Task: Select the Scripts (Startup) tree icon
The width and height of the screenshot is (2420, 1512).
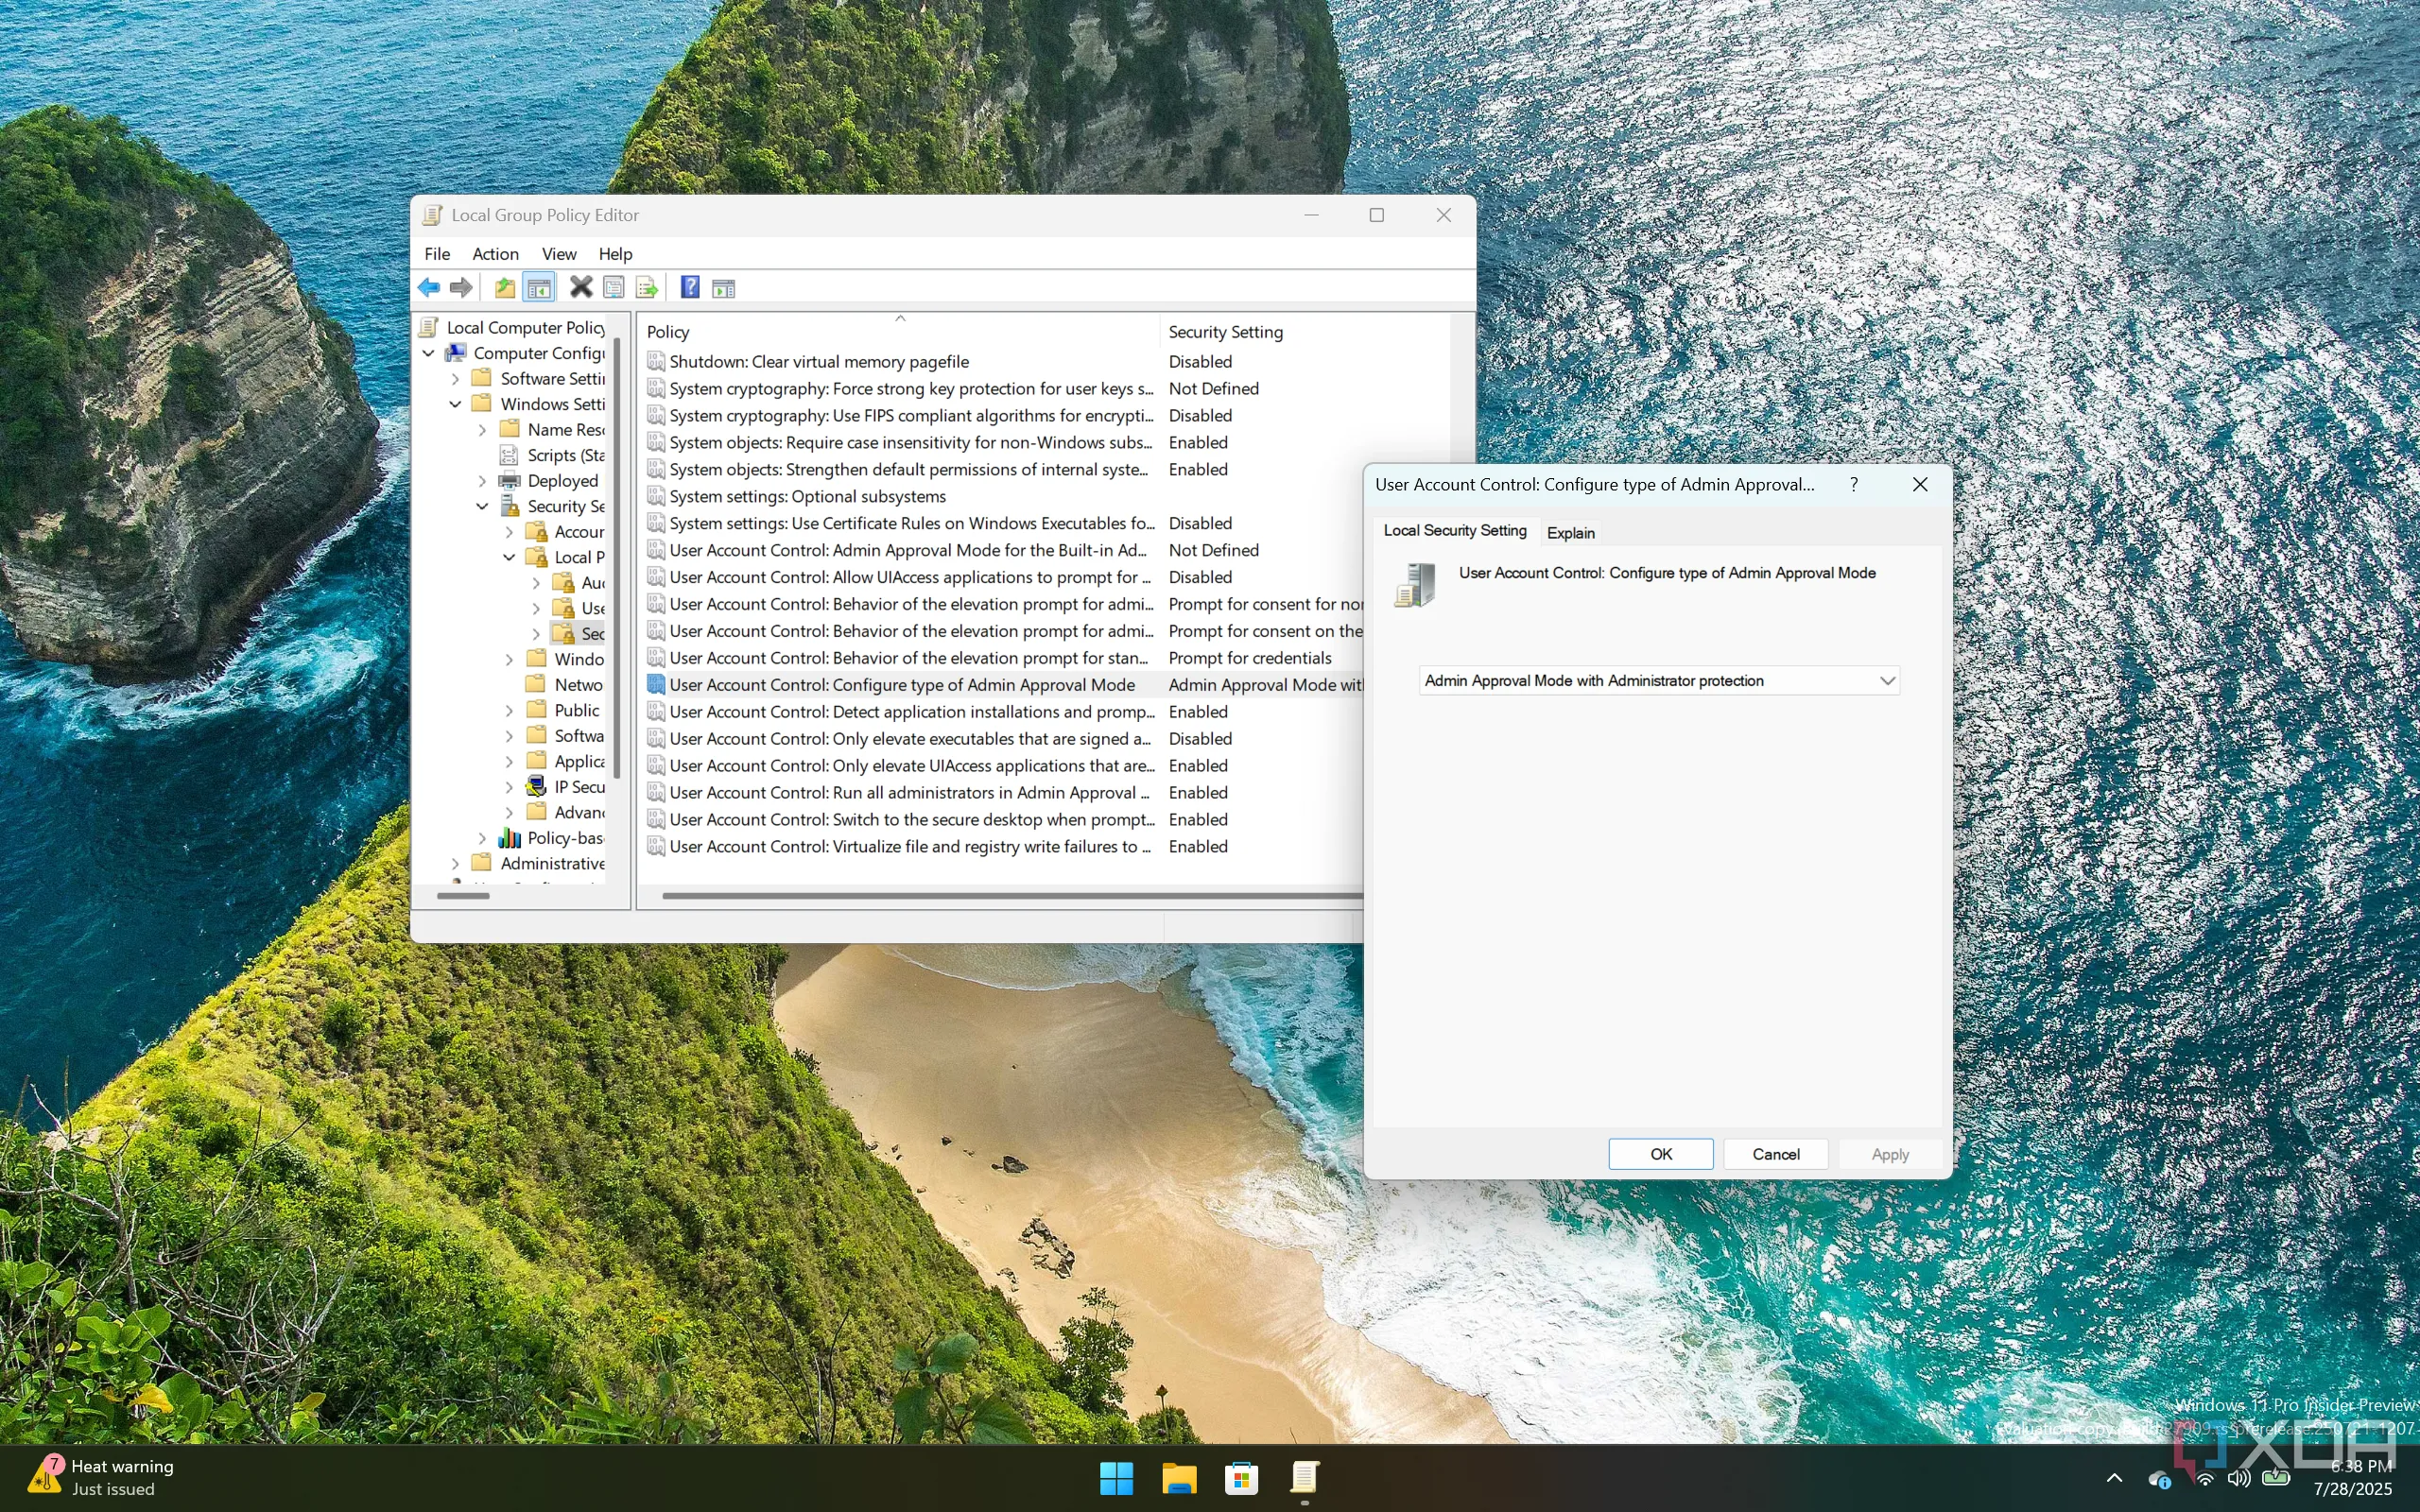Action: (509, 455)
